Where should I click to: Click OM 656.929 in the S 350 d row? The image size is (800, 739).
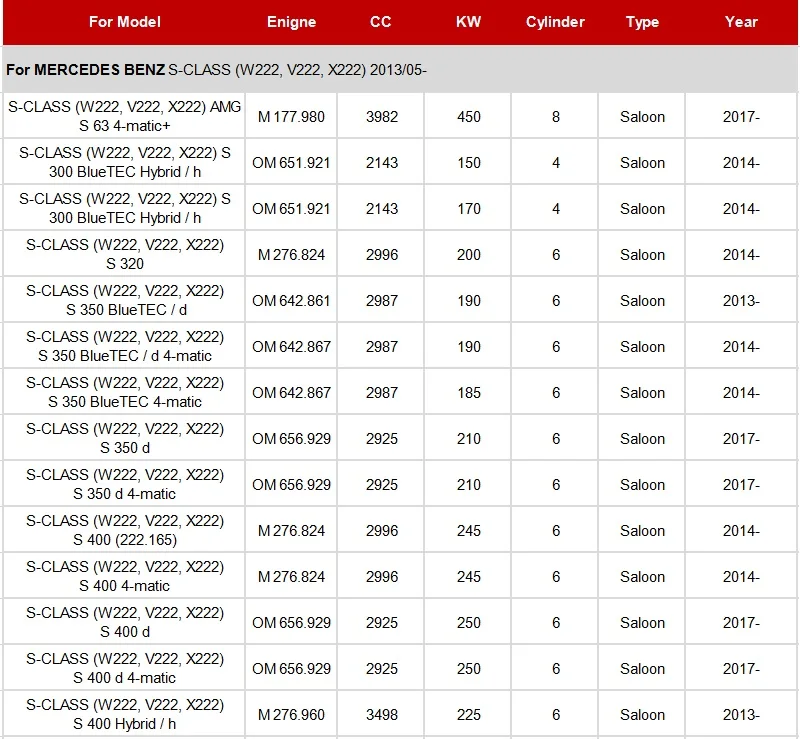(291, 438)
